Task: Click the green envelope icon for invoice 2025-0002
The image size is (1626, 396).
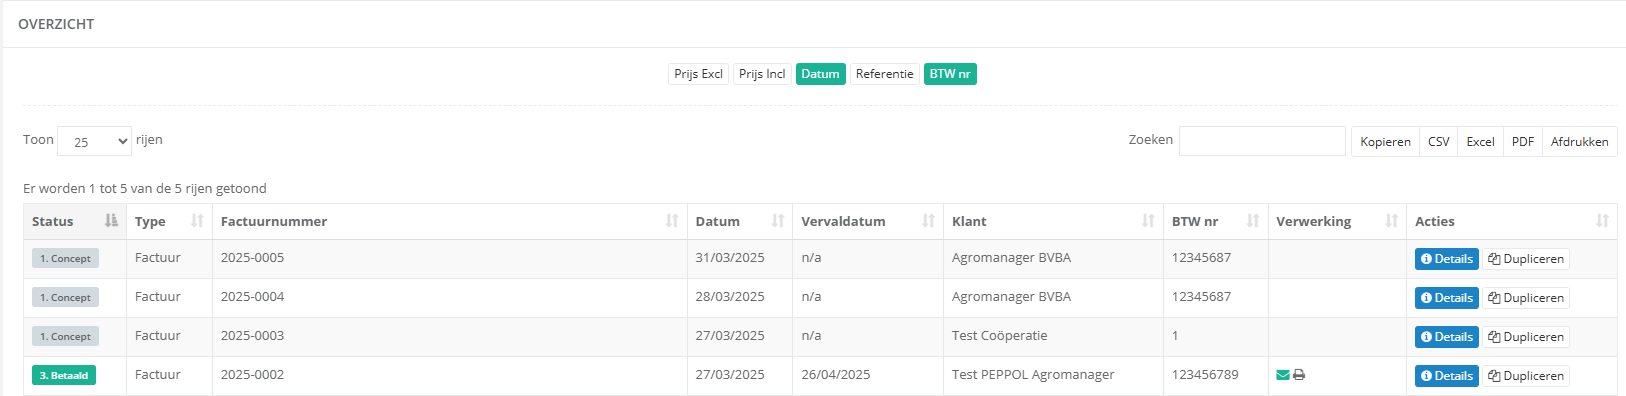Action: (1283, 375)
